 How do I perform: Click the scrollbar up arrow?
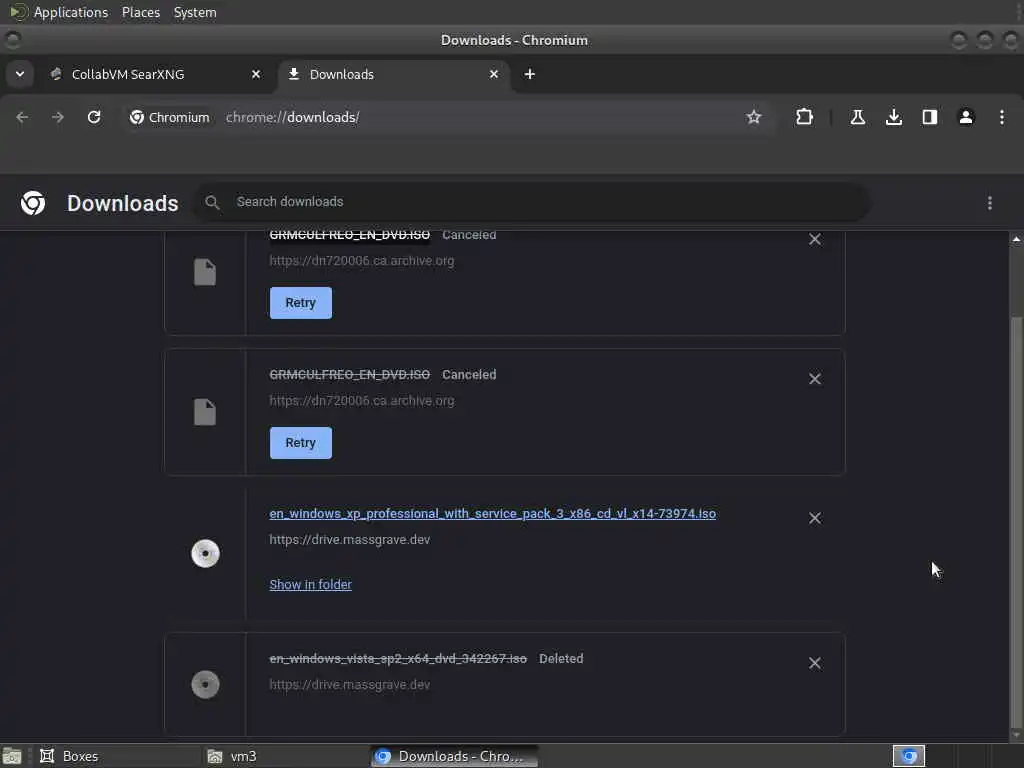[1016, 239]
